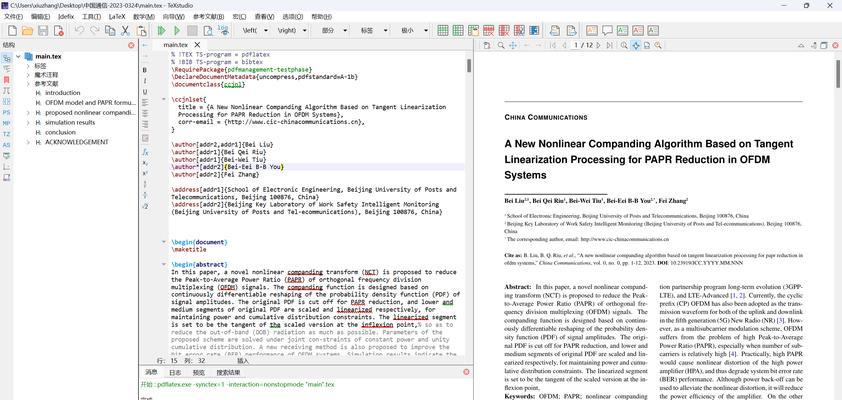Save the current document
Viewport: 842px width, 400px height.
(43, 31)
